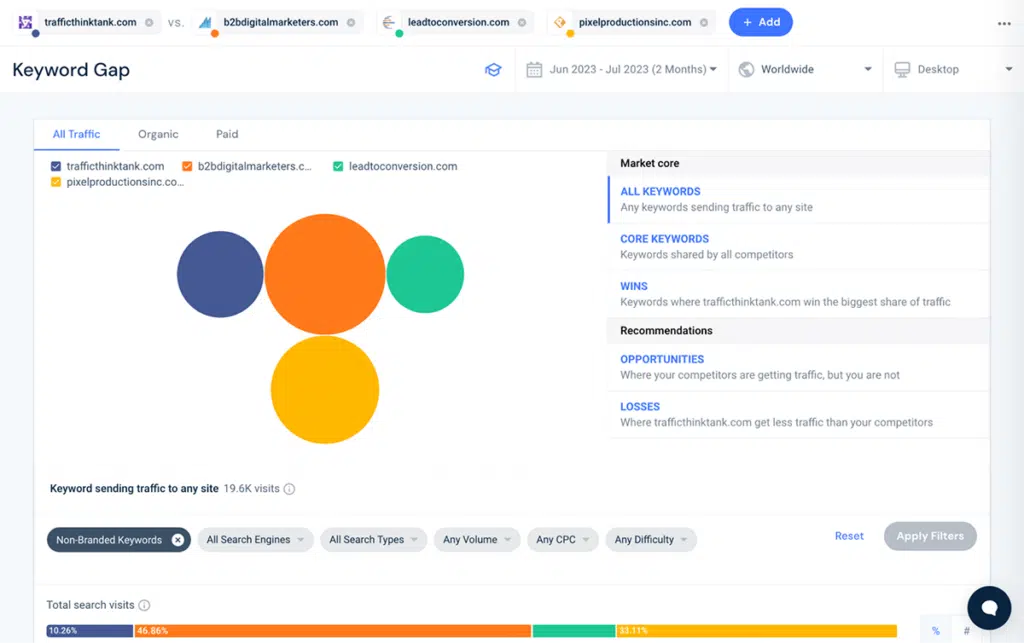Click the Reset filters link
This screenshot has width=1024, height=643.
coord(849,536)
